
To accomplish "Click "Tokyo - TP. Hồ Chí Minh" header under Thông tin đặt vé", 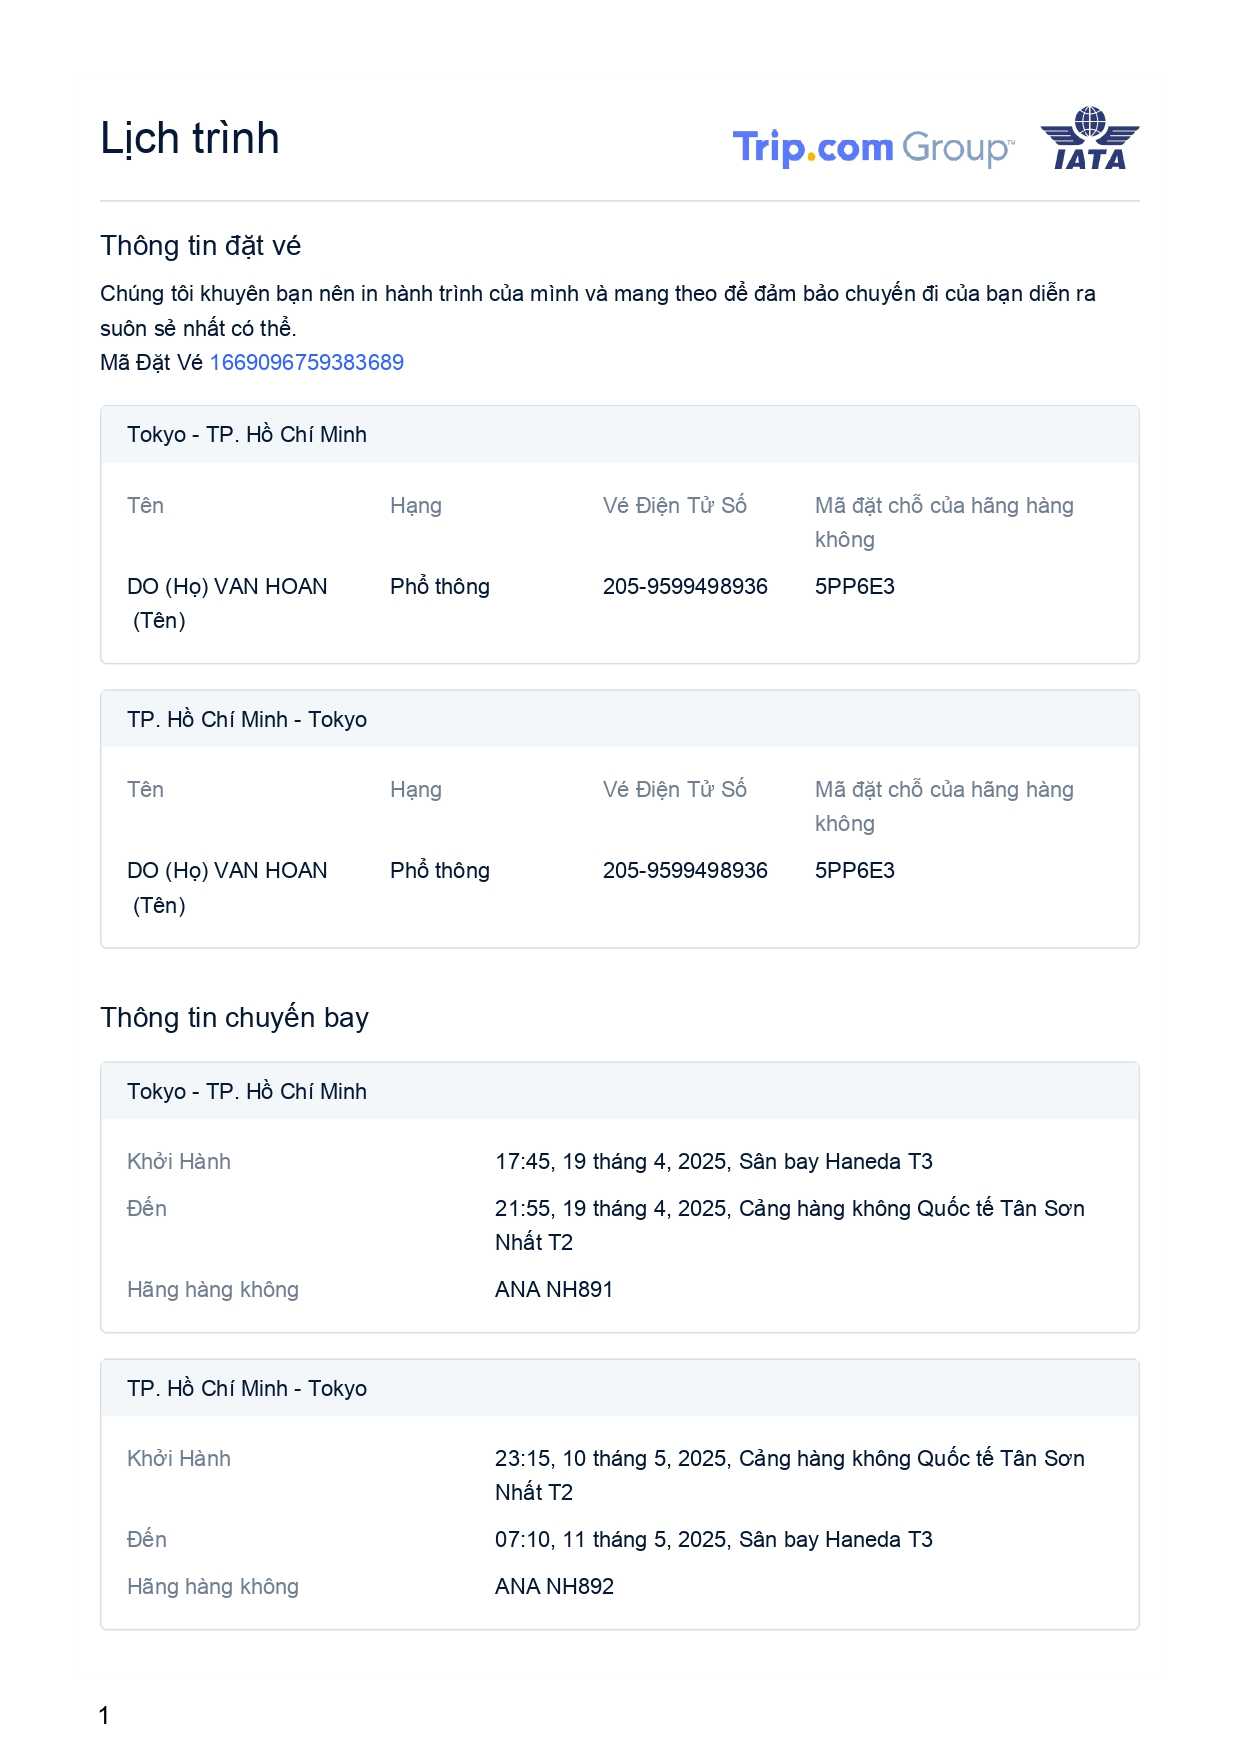I will coord(247,434).
